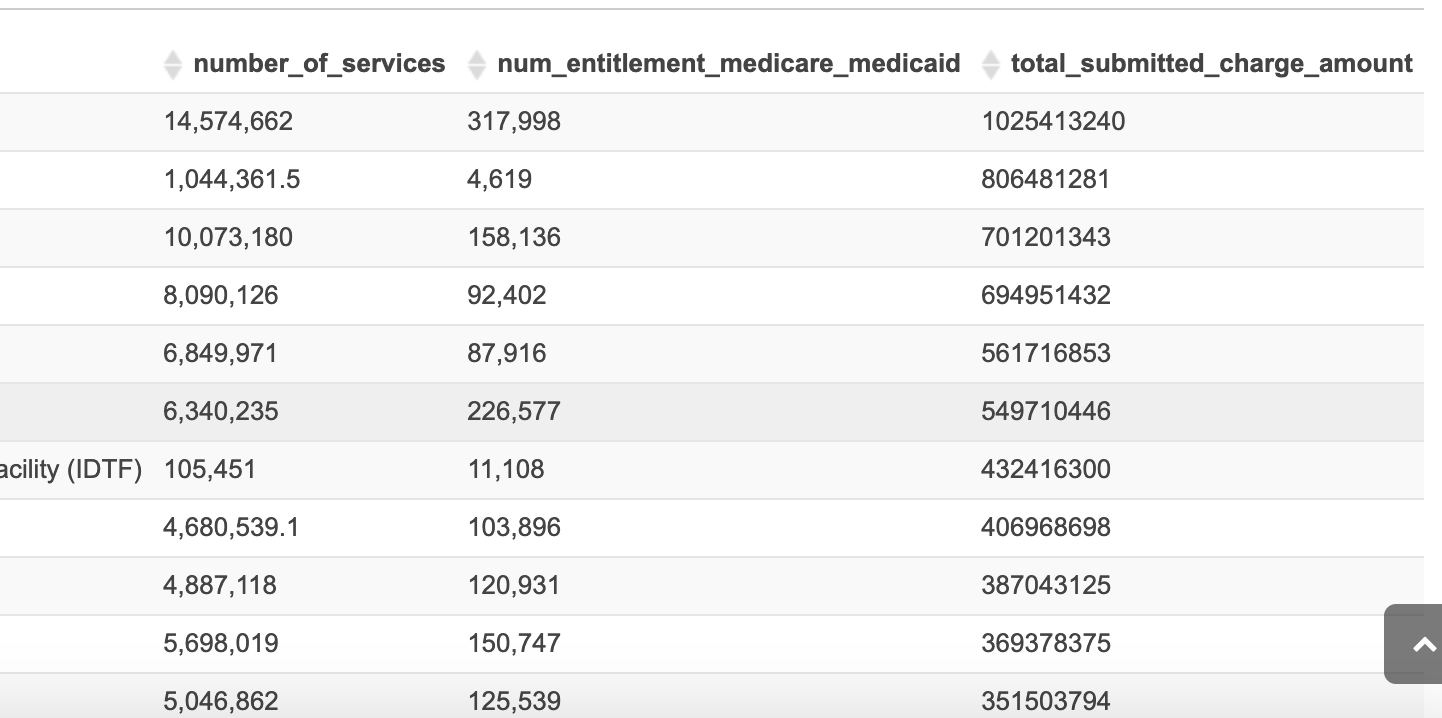Image resolution: width=1442 pixels, height=718 pixels.
Task: Sort by number_of_services header label
Action: click(319, 64)
